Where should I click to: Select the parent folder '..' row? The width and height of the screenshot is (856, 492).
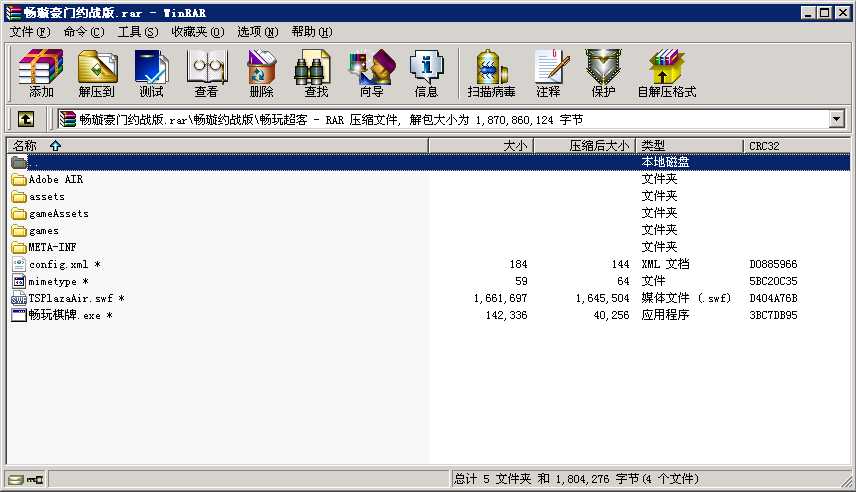428,162
